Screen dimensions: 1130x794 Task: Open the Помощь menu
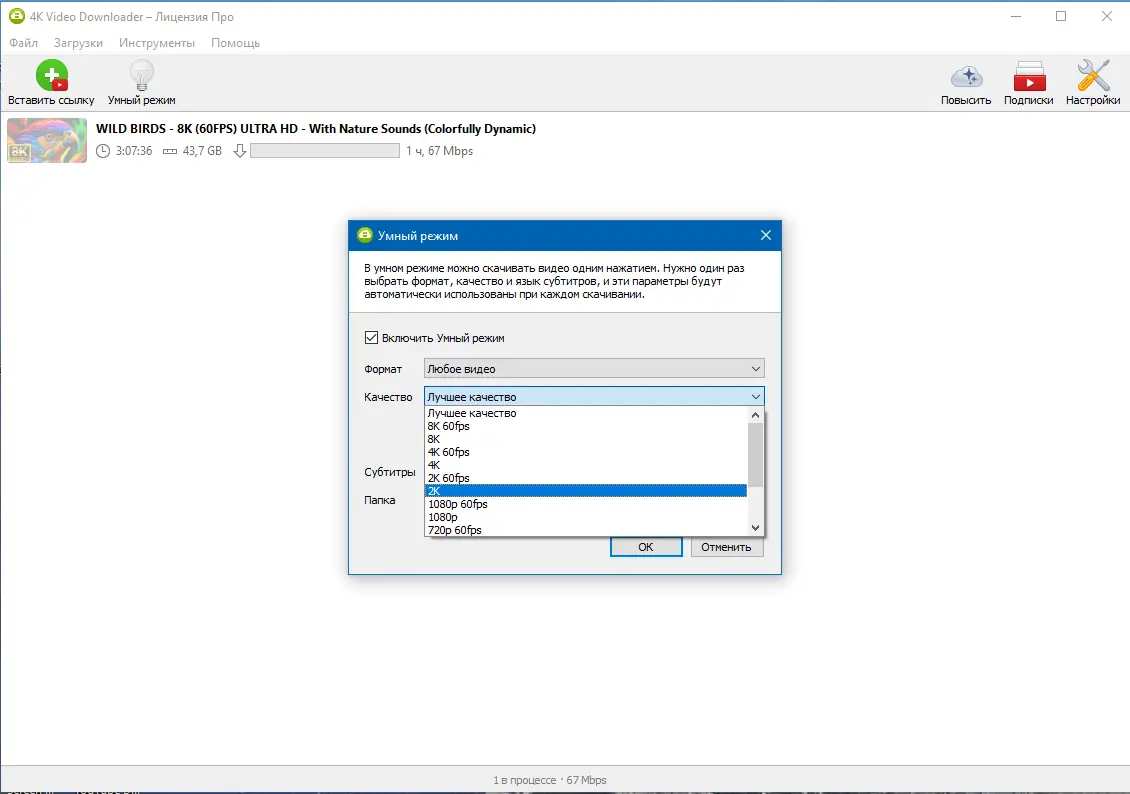[236, 43]
